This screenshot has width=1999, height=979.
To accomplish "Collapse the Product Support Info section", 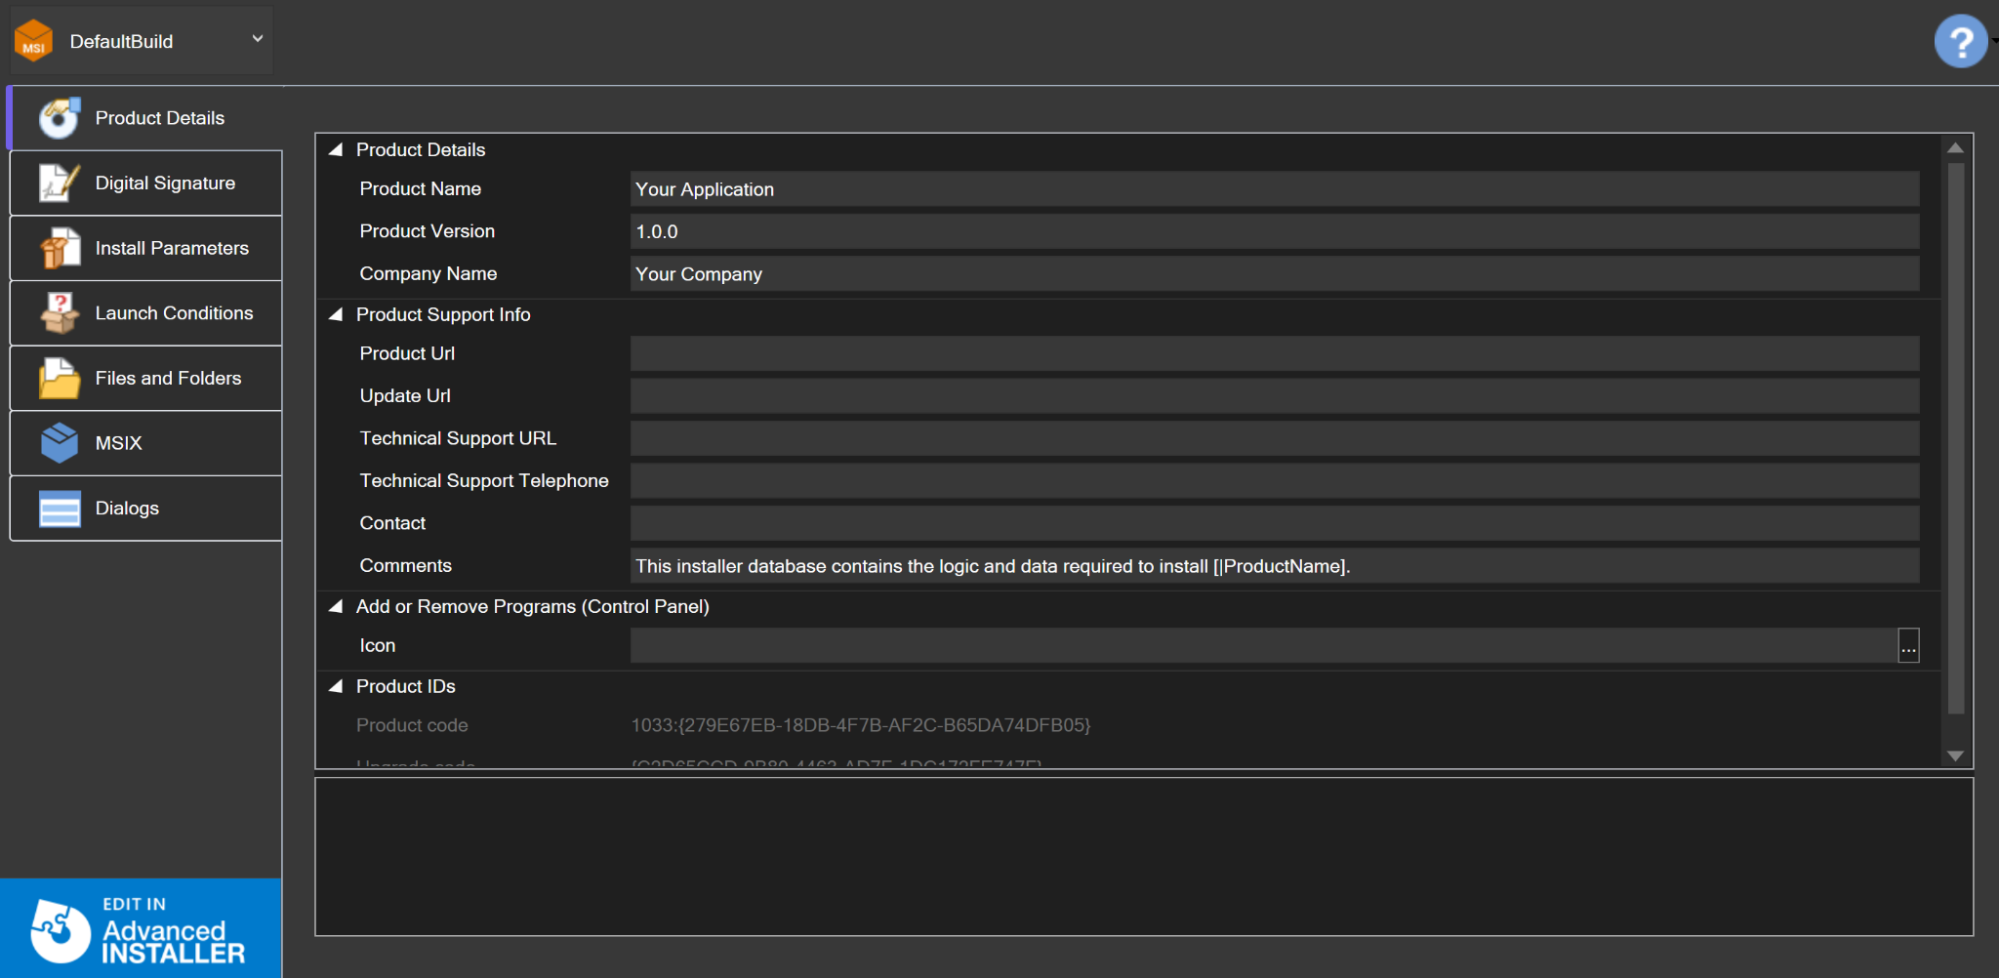I will tap(337, 313).
